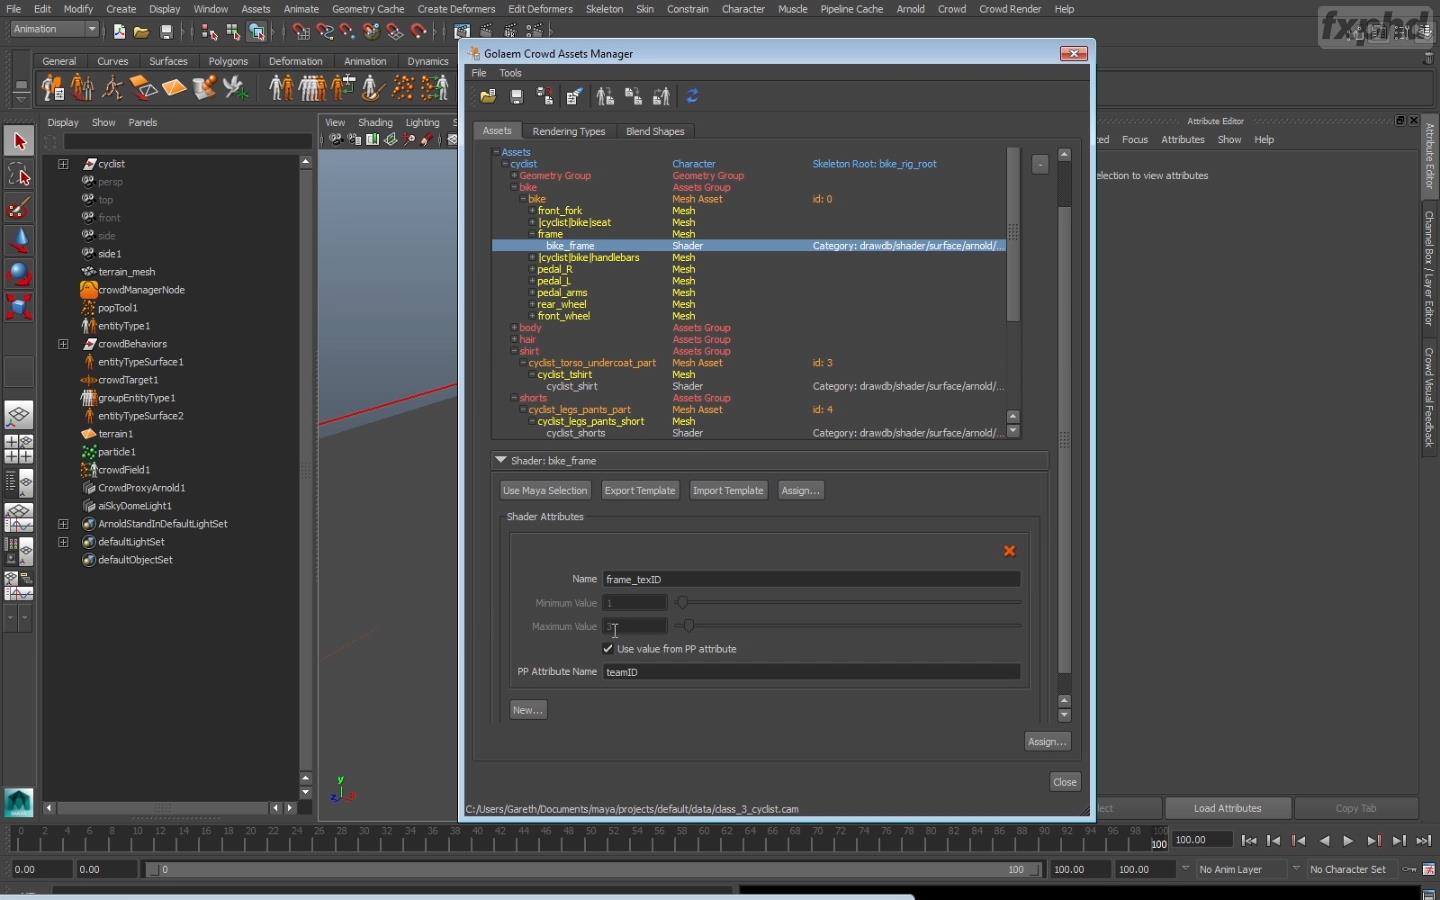Uncheck Use value from PP attribute

coord(608,649)
